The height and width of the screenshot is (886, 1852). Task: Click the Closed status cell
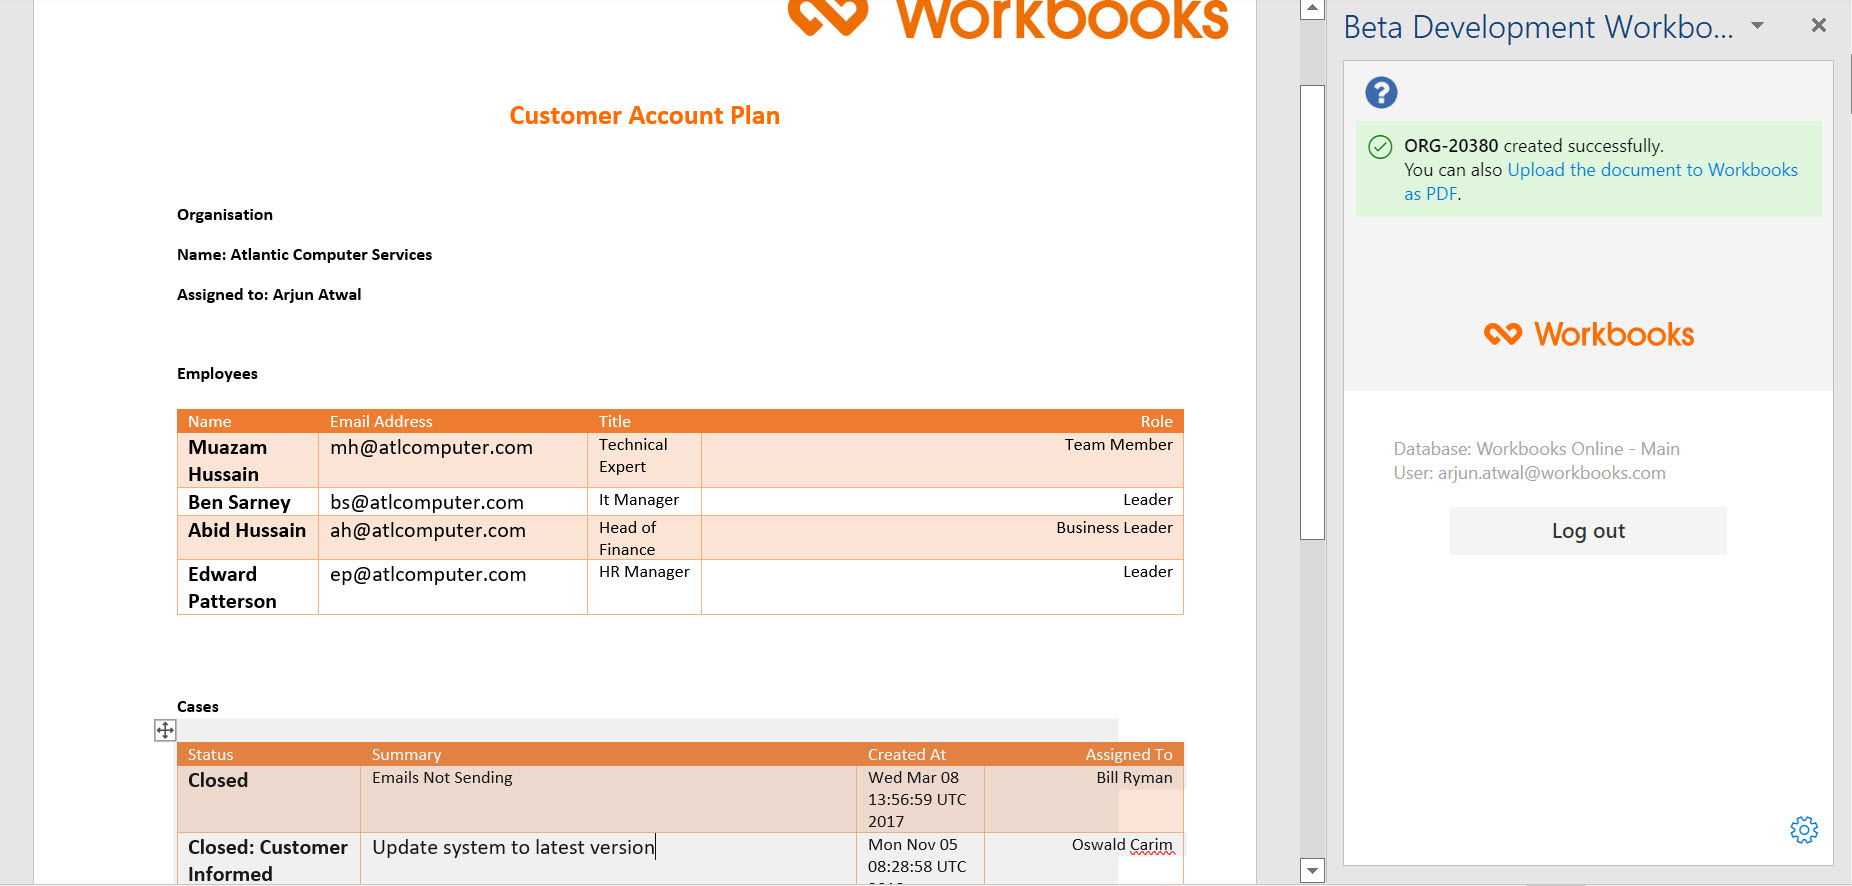click(x=269, y=799)
